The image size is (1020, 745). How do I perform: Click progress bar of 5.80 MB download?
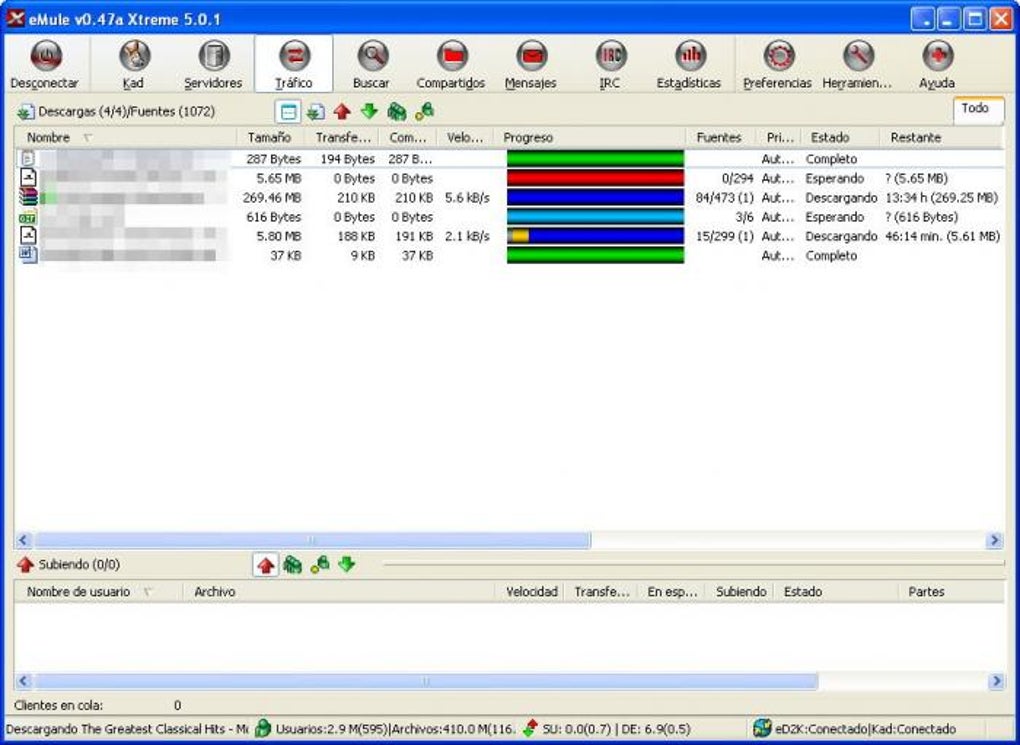coord(595,236)
